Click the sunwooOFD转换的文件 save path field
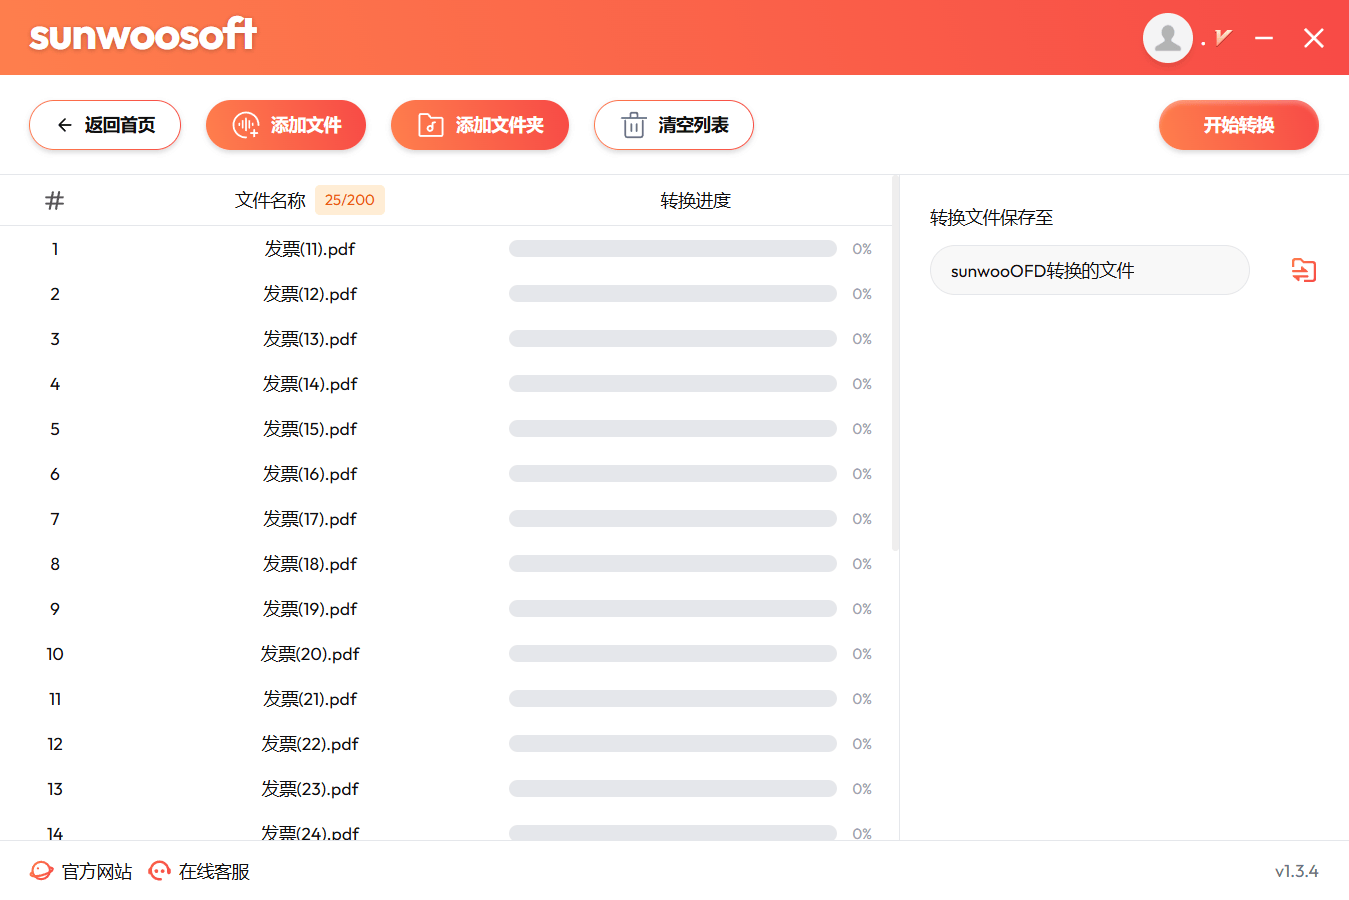1349x900 pixels. click(1088, 270)
